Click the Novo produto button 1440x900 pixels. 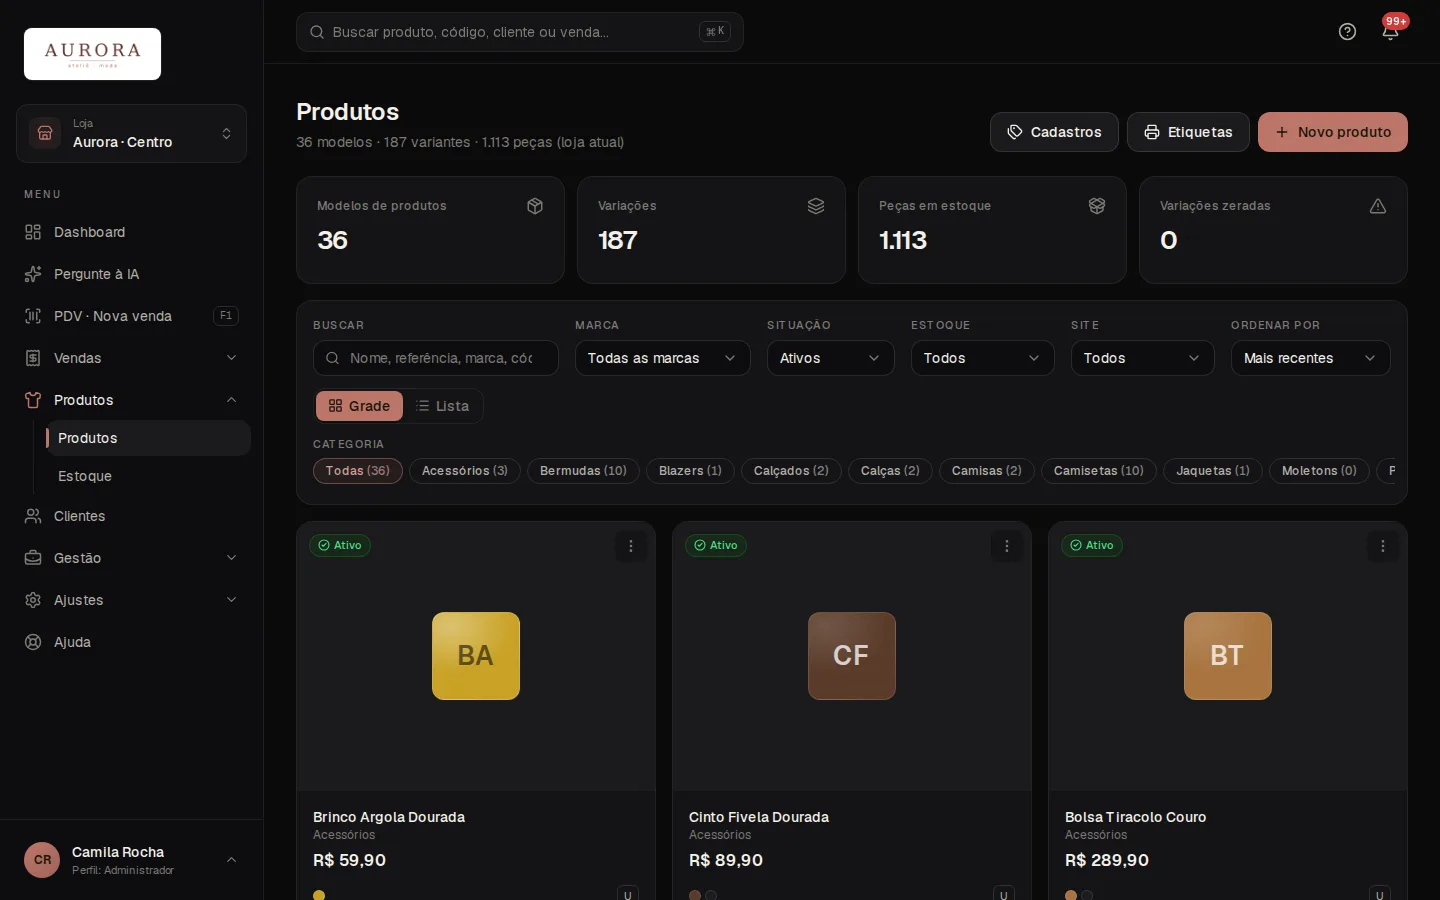(x=1333, y=132)
